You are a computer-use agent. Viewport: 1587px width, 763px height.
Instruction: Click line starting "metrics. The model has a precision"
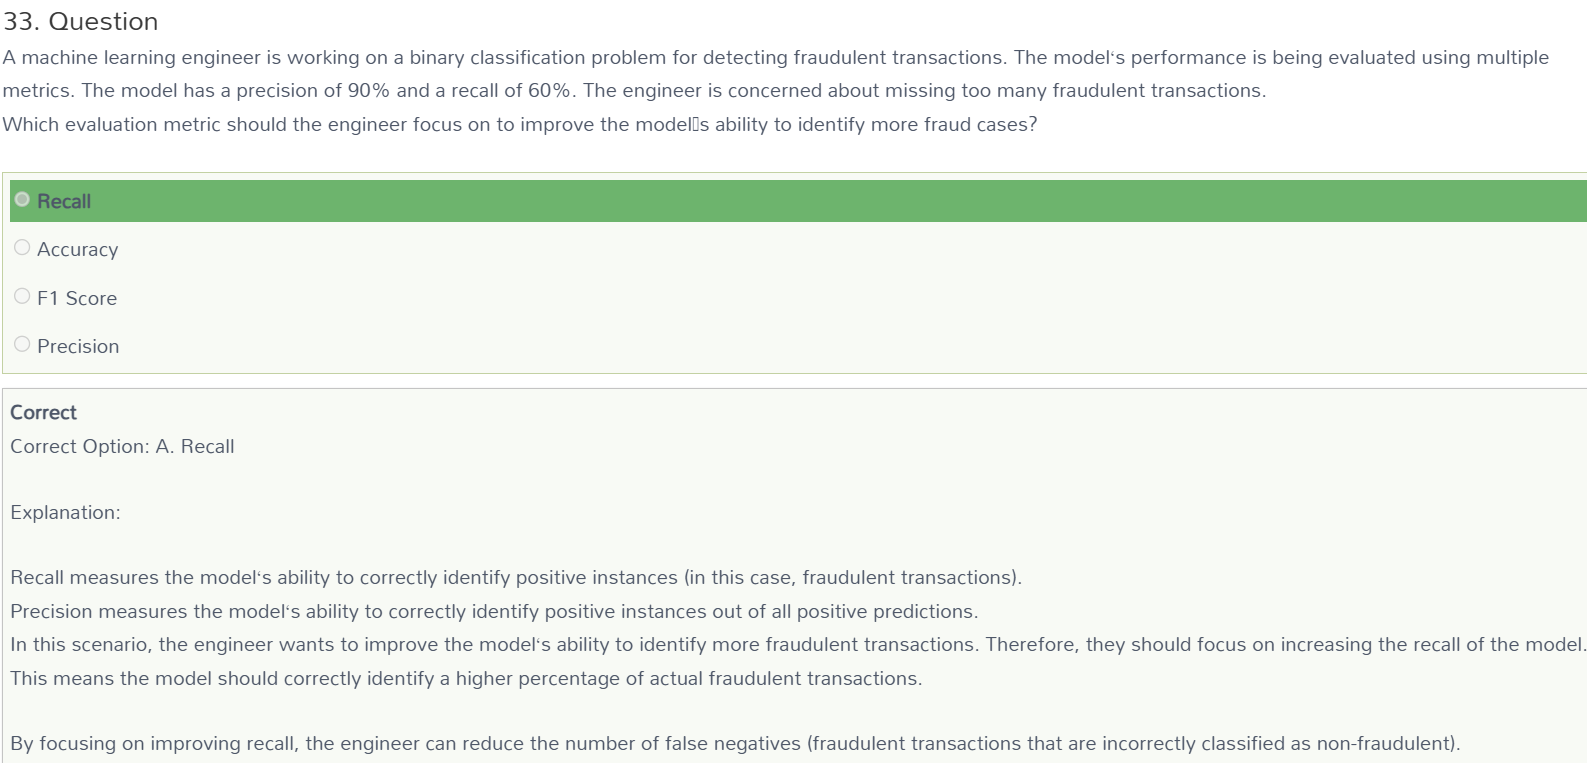pyautogui.click(x=634, y=90)
